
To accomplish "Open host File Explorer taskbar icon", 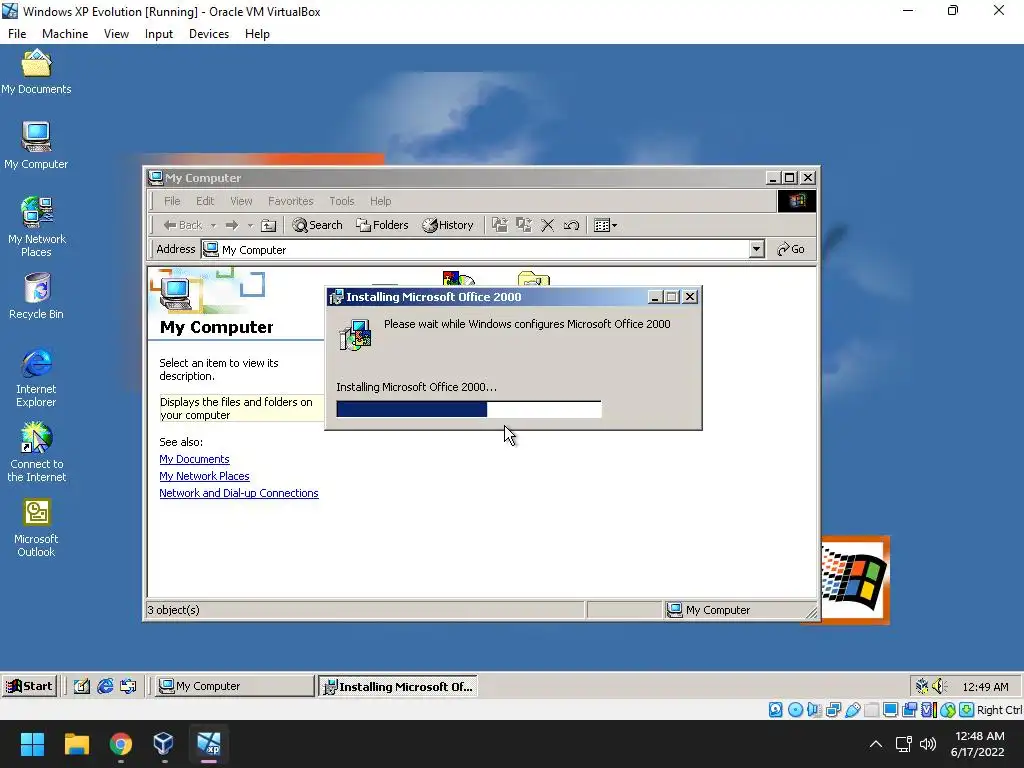I will click(x=76, y=744).
